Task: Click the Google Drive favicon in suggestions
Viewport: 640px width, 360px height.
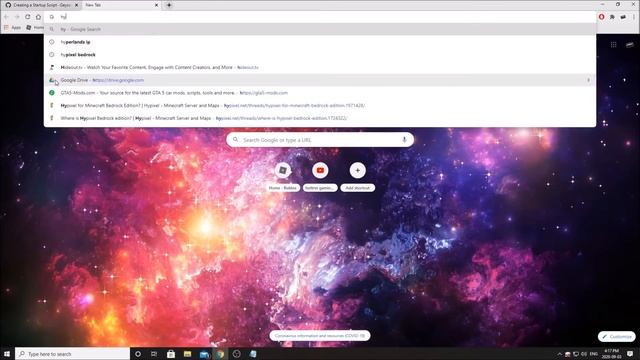Action: click(x=52, y=80)
